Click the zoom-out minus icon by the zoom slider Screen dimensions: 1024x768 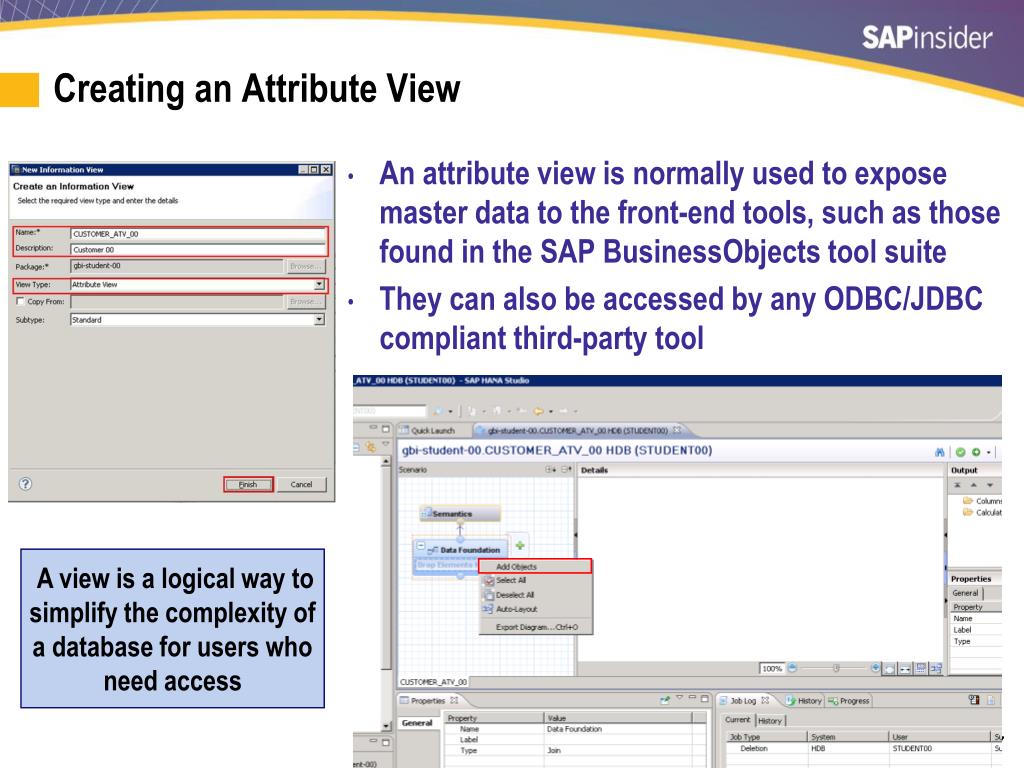coord(792,667)
